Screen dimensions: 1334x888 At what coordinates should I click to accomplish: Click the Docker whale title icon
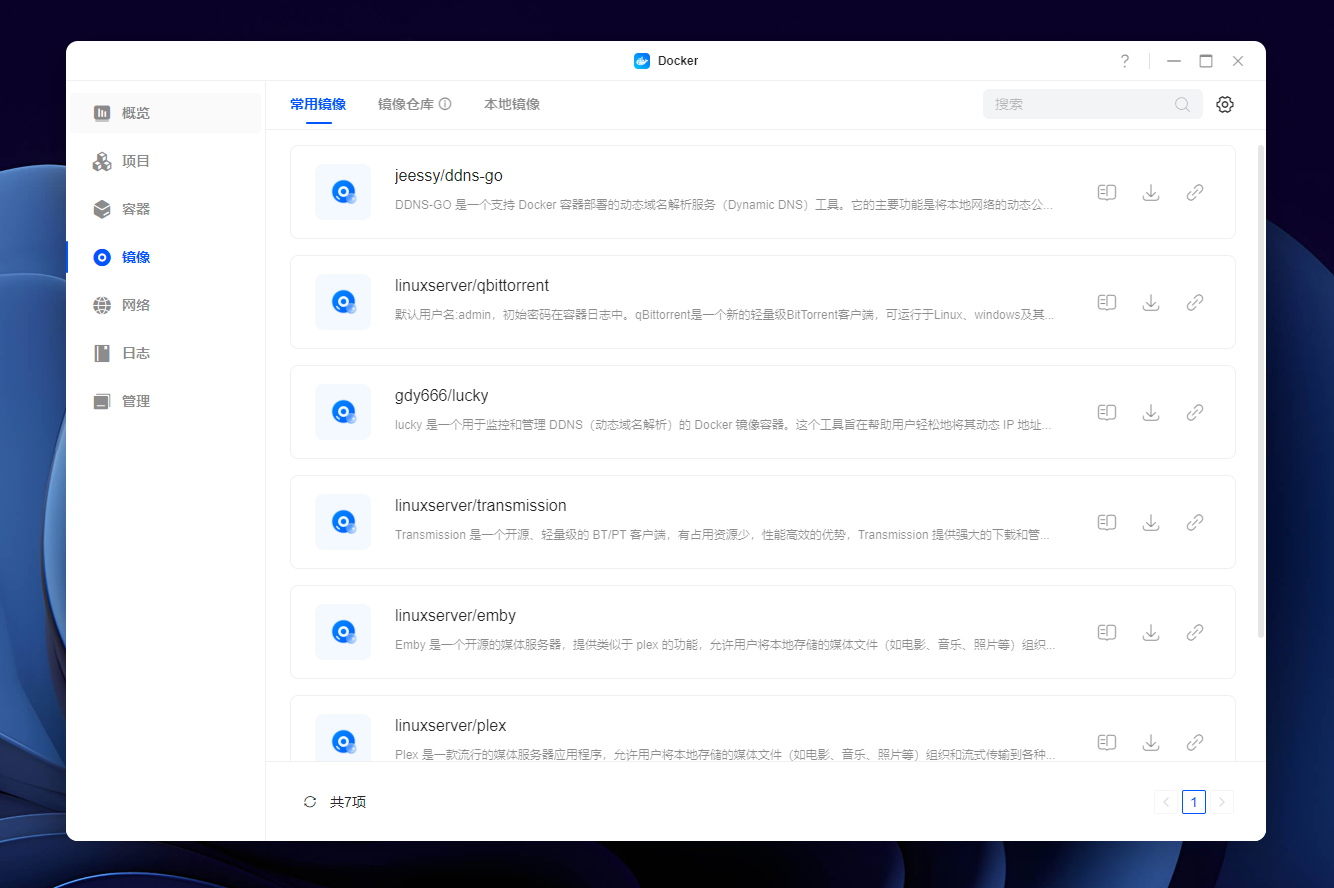point(642,61)
